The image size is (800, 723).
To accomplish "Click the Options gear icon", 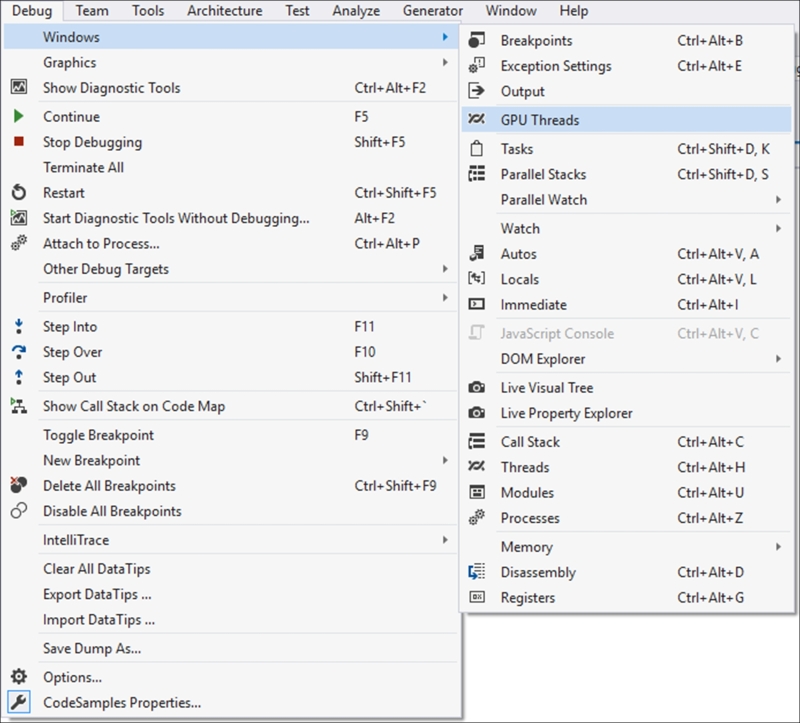I will (x=19, y=677).
